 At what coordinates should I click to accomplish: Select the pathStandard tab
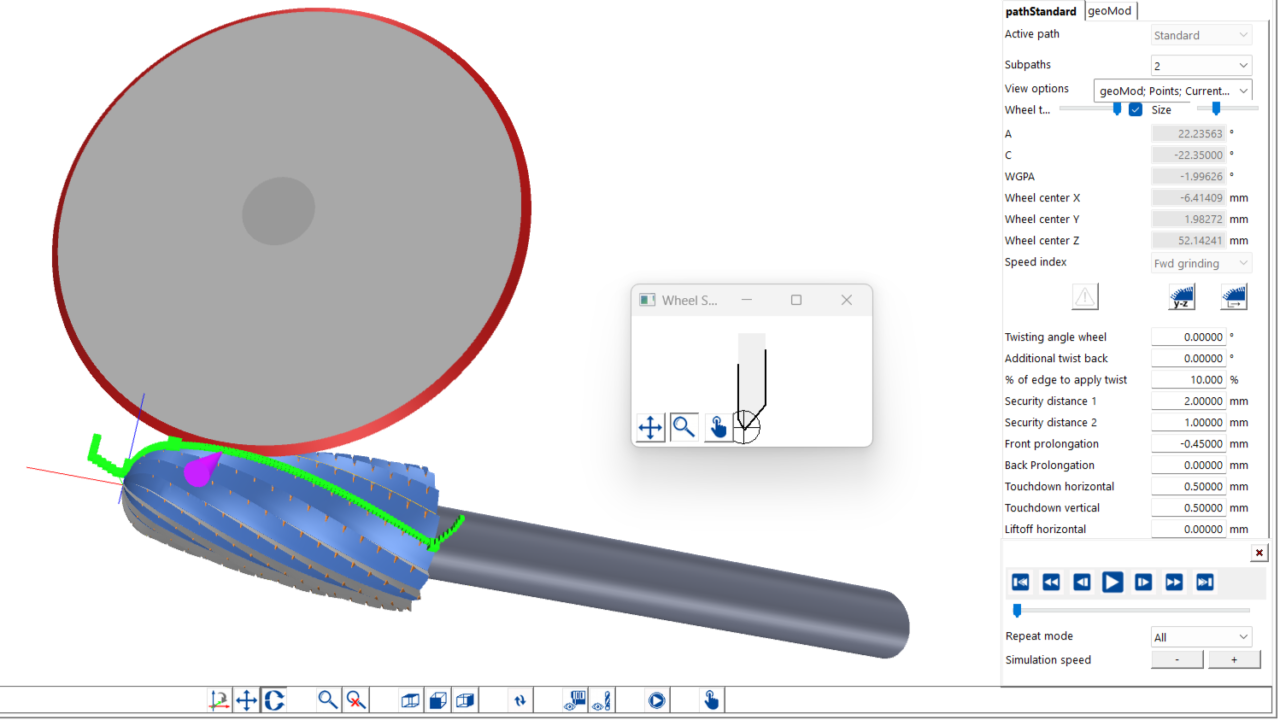point(1041,11)
